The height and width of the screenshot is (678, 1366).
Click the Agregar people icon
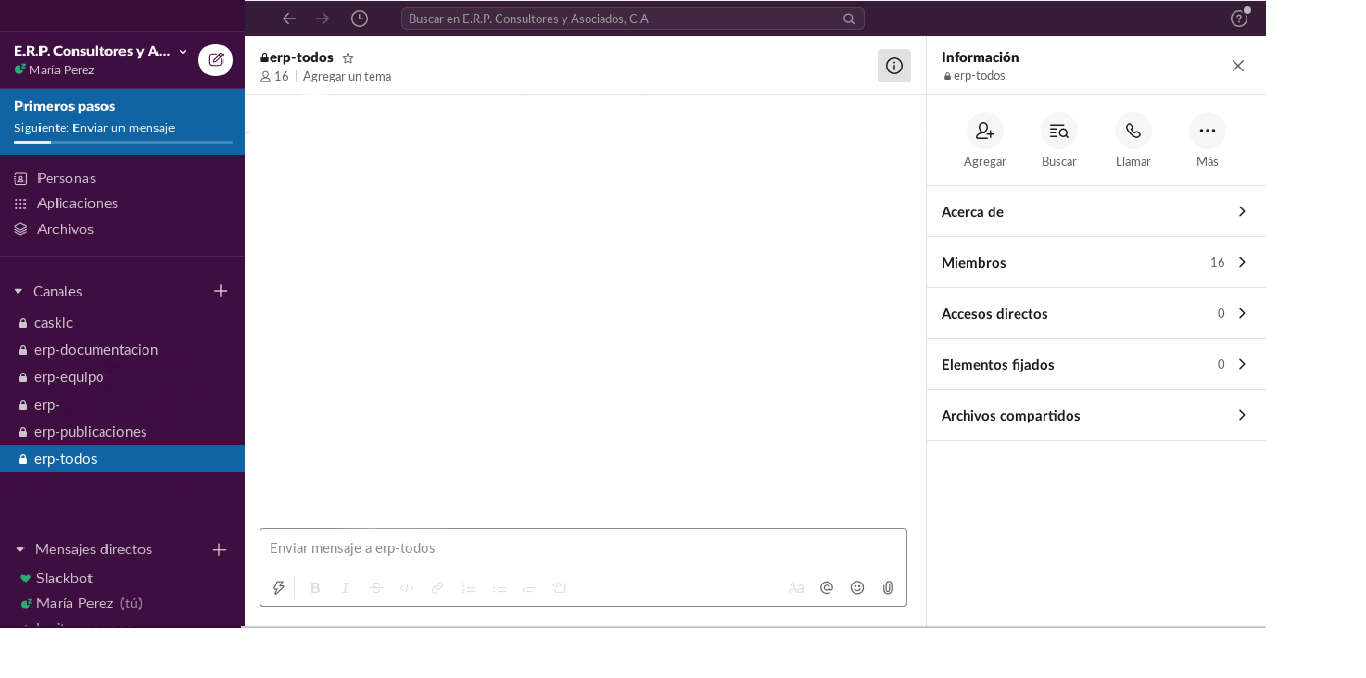985,131
